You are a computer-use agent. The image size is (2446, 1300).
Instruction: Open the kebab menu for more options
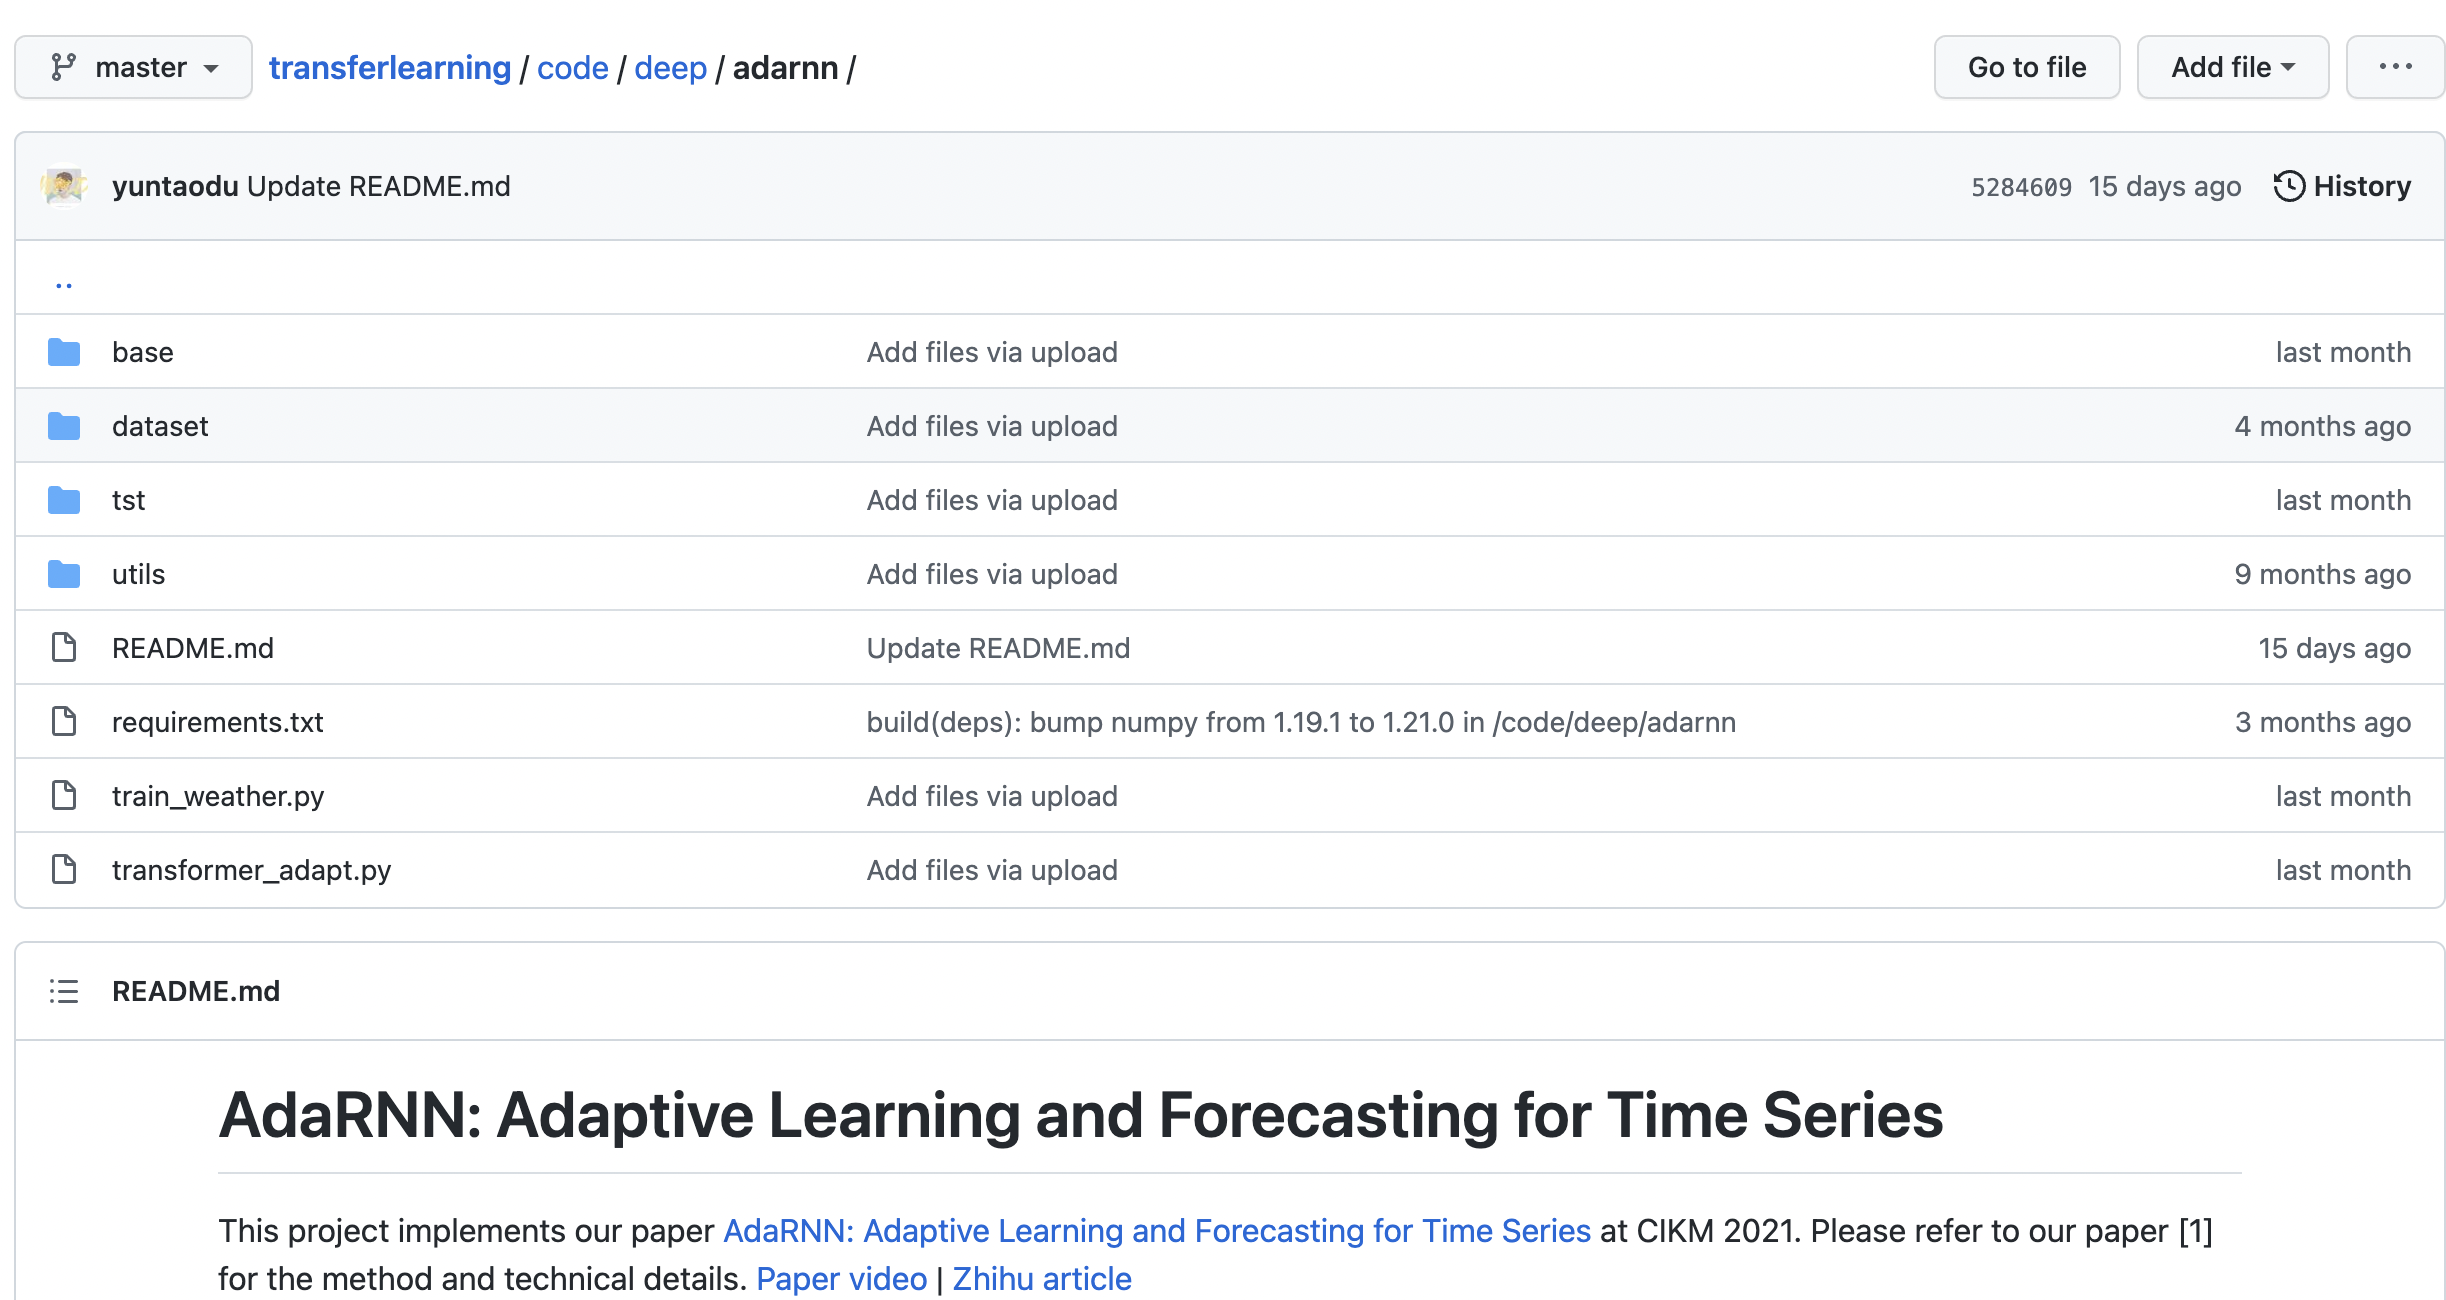click(2395, 66)
